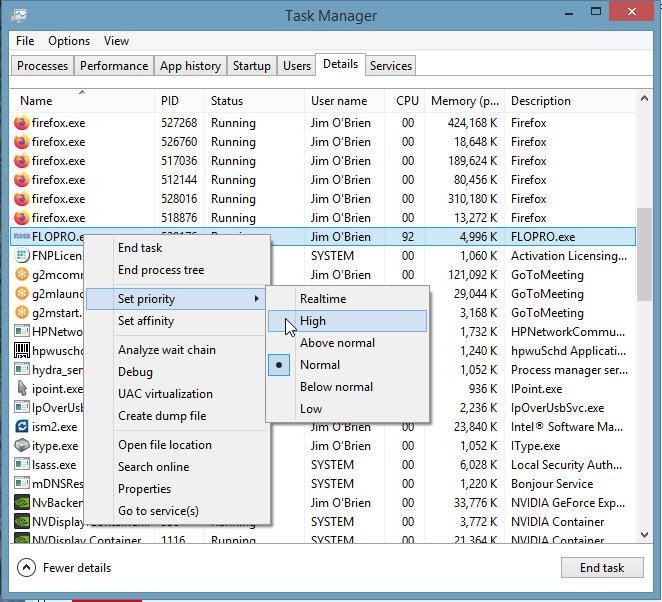Click the lsass.exe process icon
This screenshot has height=602, width=662.
(22, 465)
